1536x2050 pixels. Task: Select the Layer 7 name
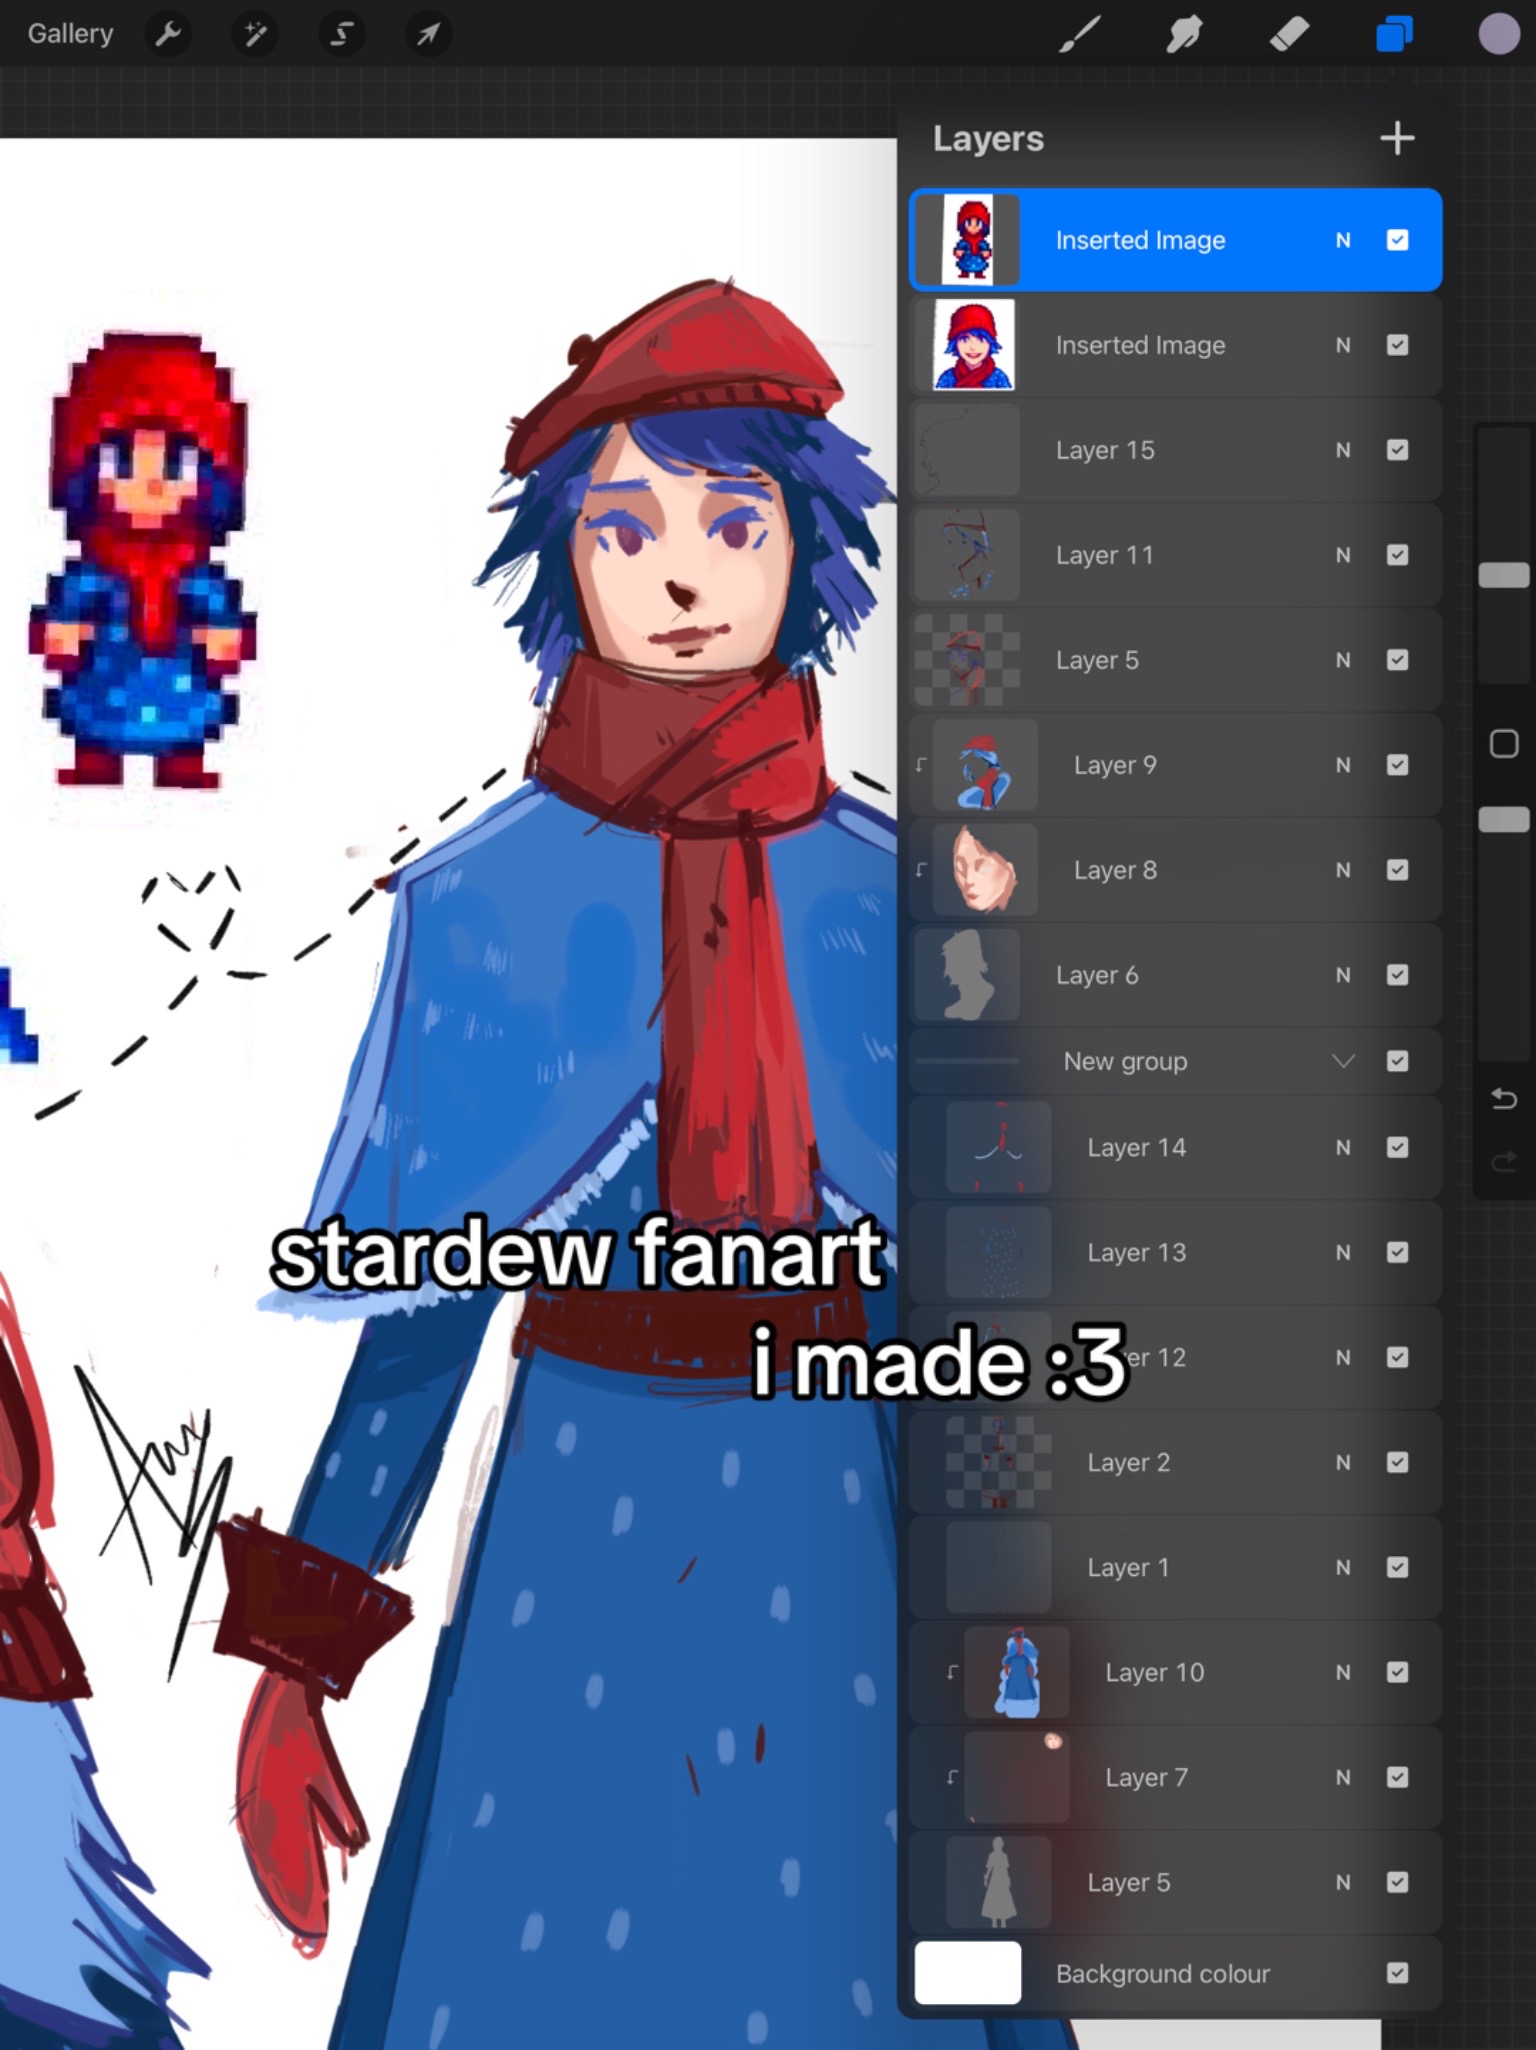(1147, 1777)
